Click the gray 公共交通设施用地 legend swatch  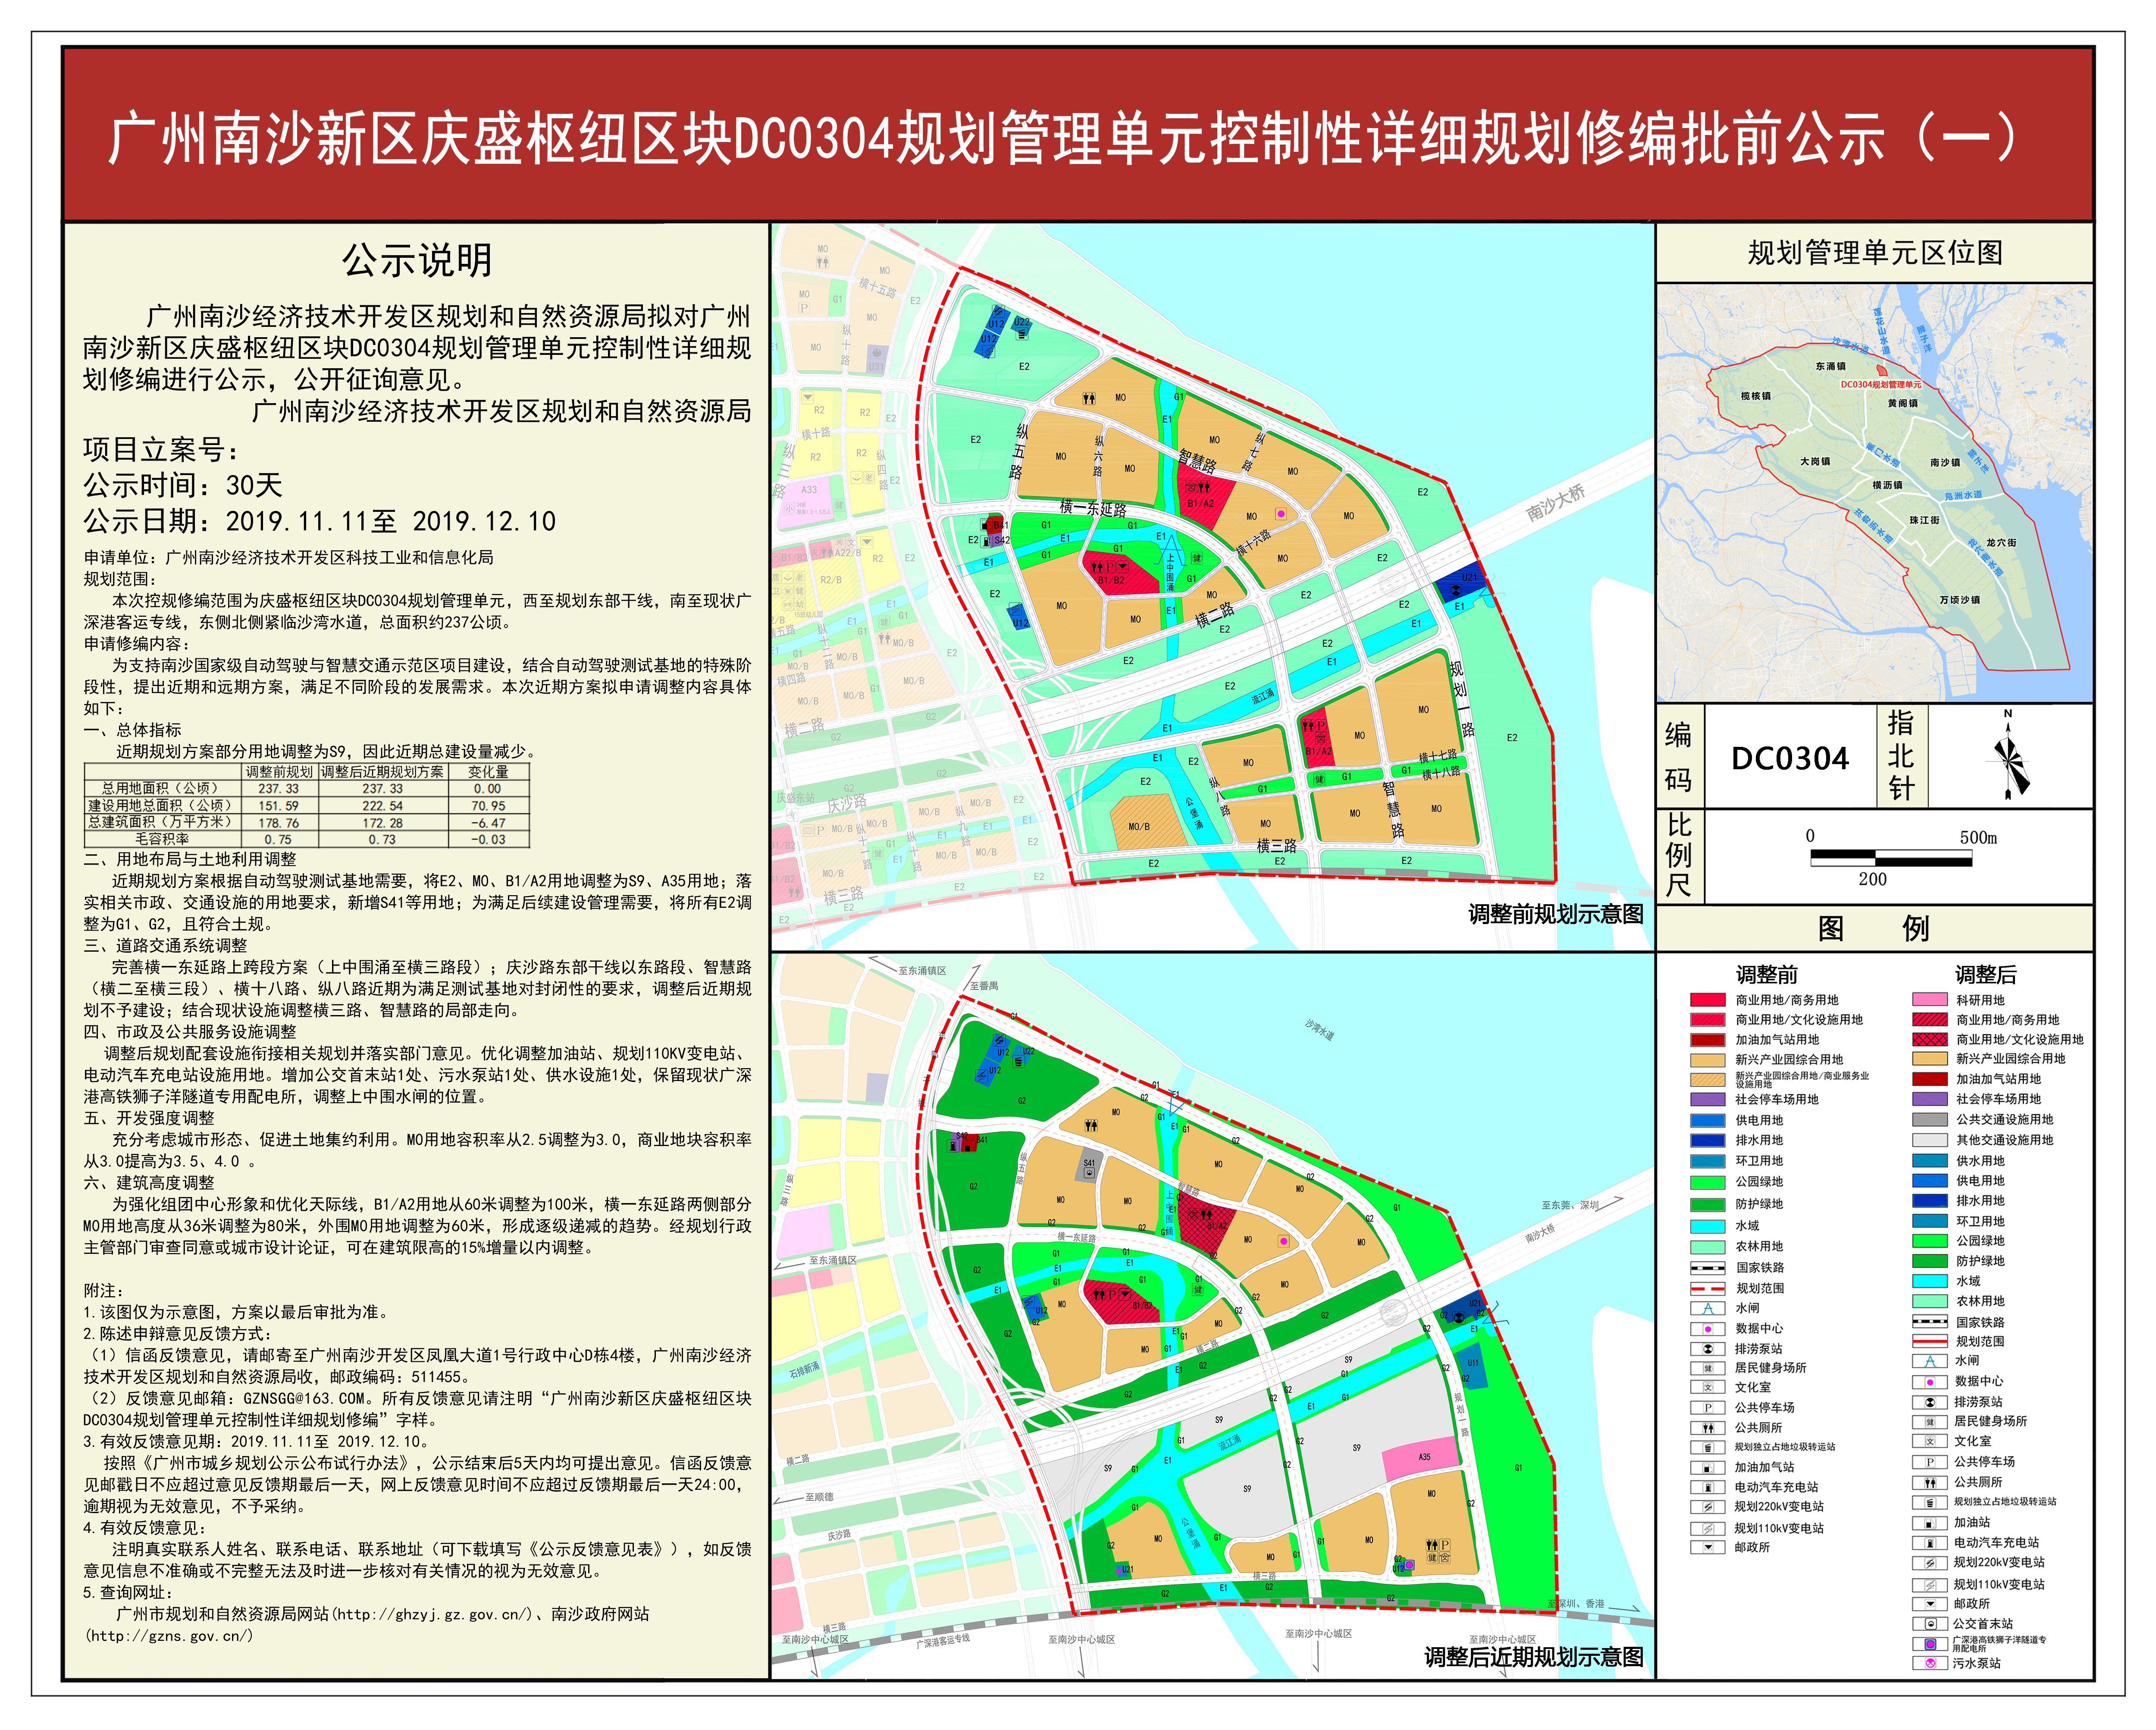click(1929, 1120)
